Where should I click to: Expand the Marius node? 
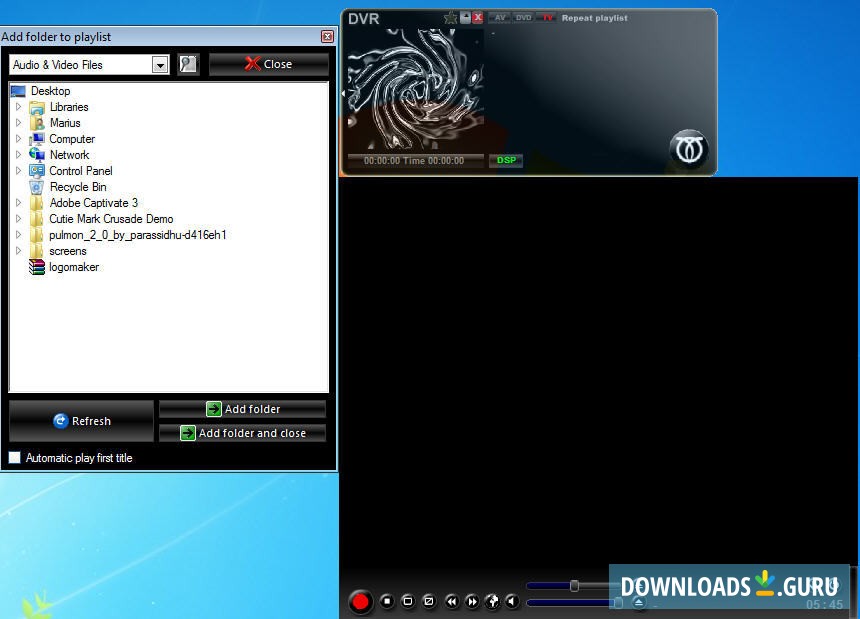pyautogui.click(x=18, y=122)
